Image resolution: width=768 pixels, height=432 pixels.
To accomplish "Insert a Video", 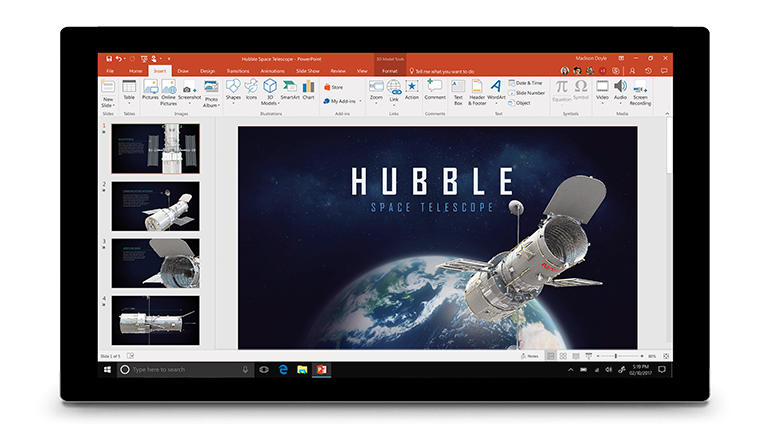I will pos(602,92).
